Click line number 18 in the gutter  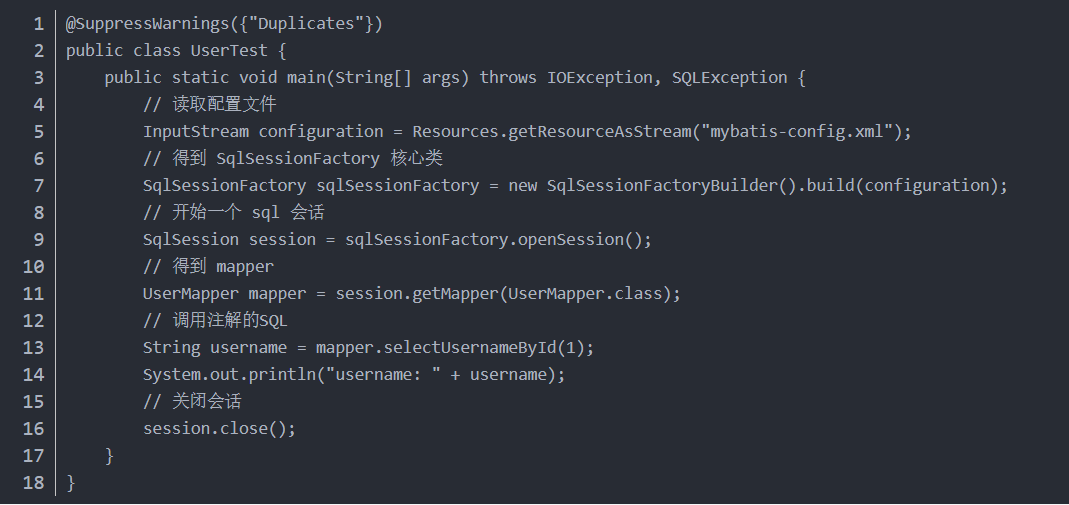tap(33, 483)
